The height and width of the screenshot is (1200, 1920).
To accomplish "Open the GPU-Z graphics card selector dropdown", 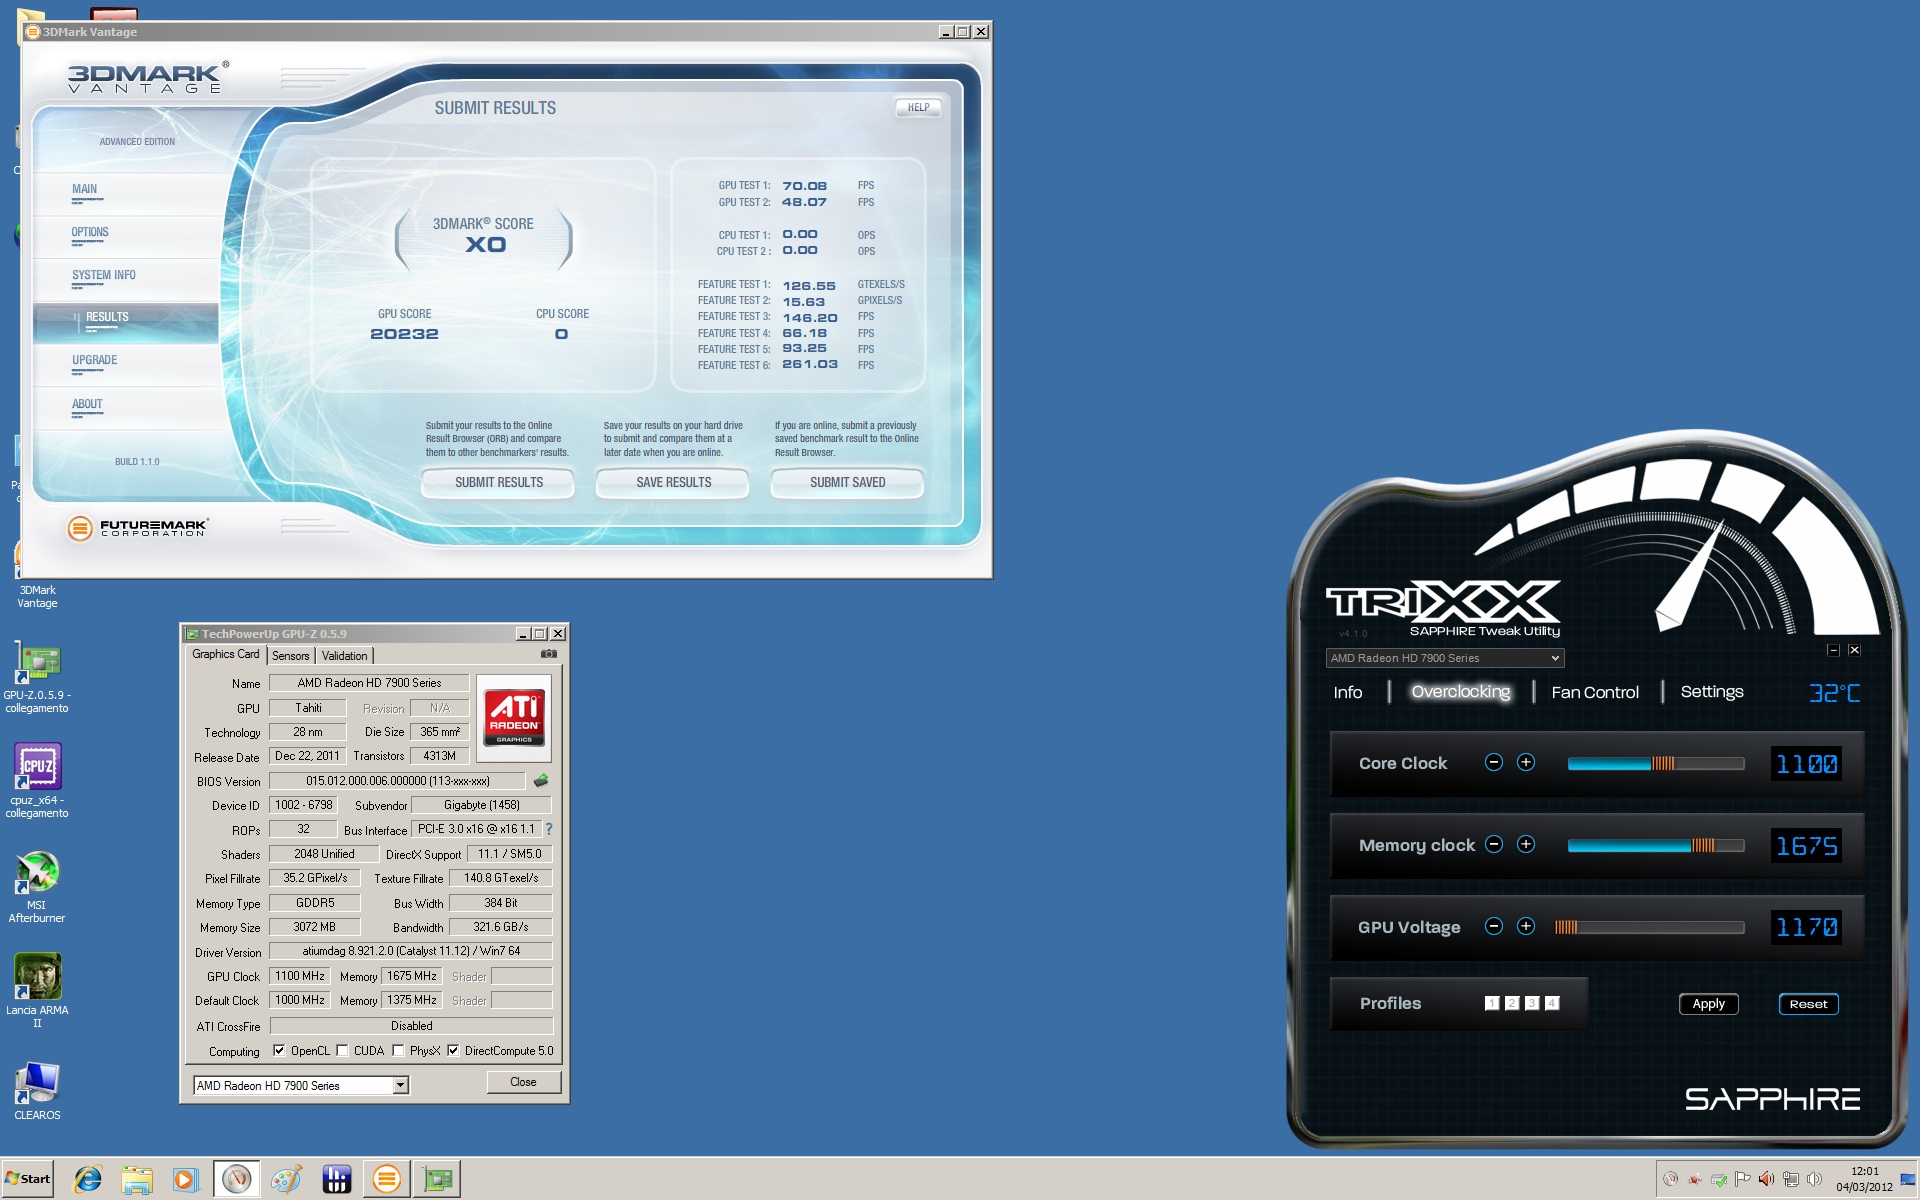I will pyautogui.click(x=301, y=1085).
